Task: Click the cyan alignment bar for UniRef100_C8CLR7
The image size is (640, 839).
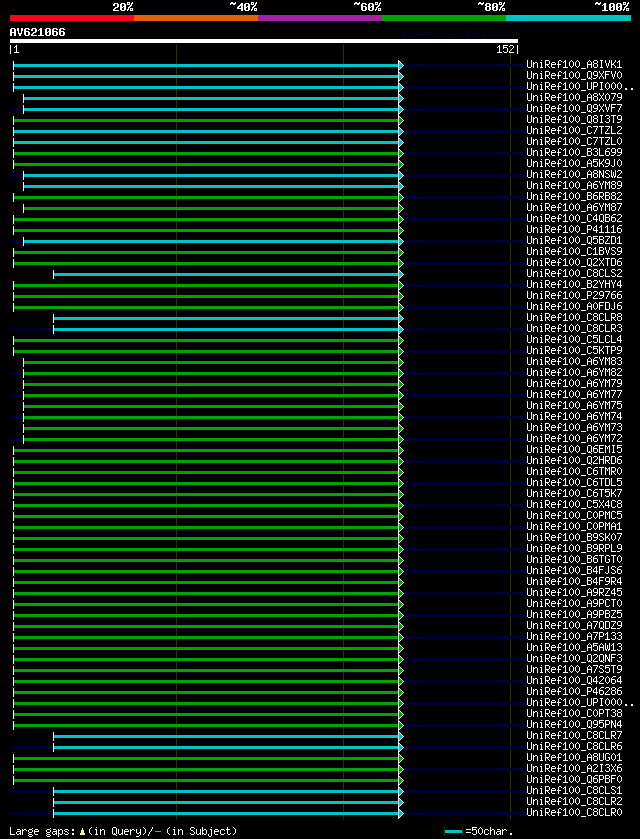Action: click(226, 736)
